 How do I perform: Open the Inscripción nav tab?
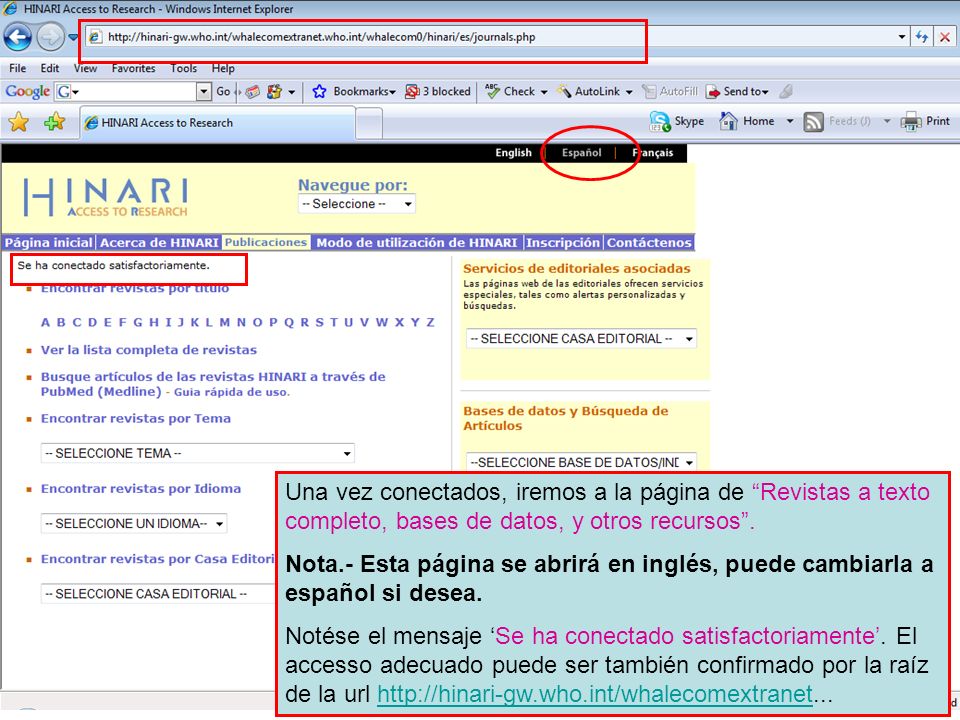[x=563, y=242]
